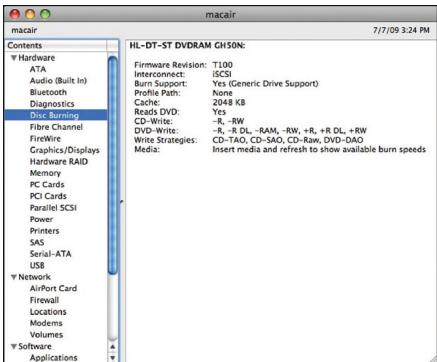Click the sidebar blue scrollbar thumb
437x362 pixels.
(113, 165)
